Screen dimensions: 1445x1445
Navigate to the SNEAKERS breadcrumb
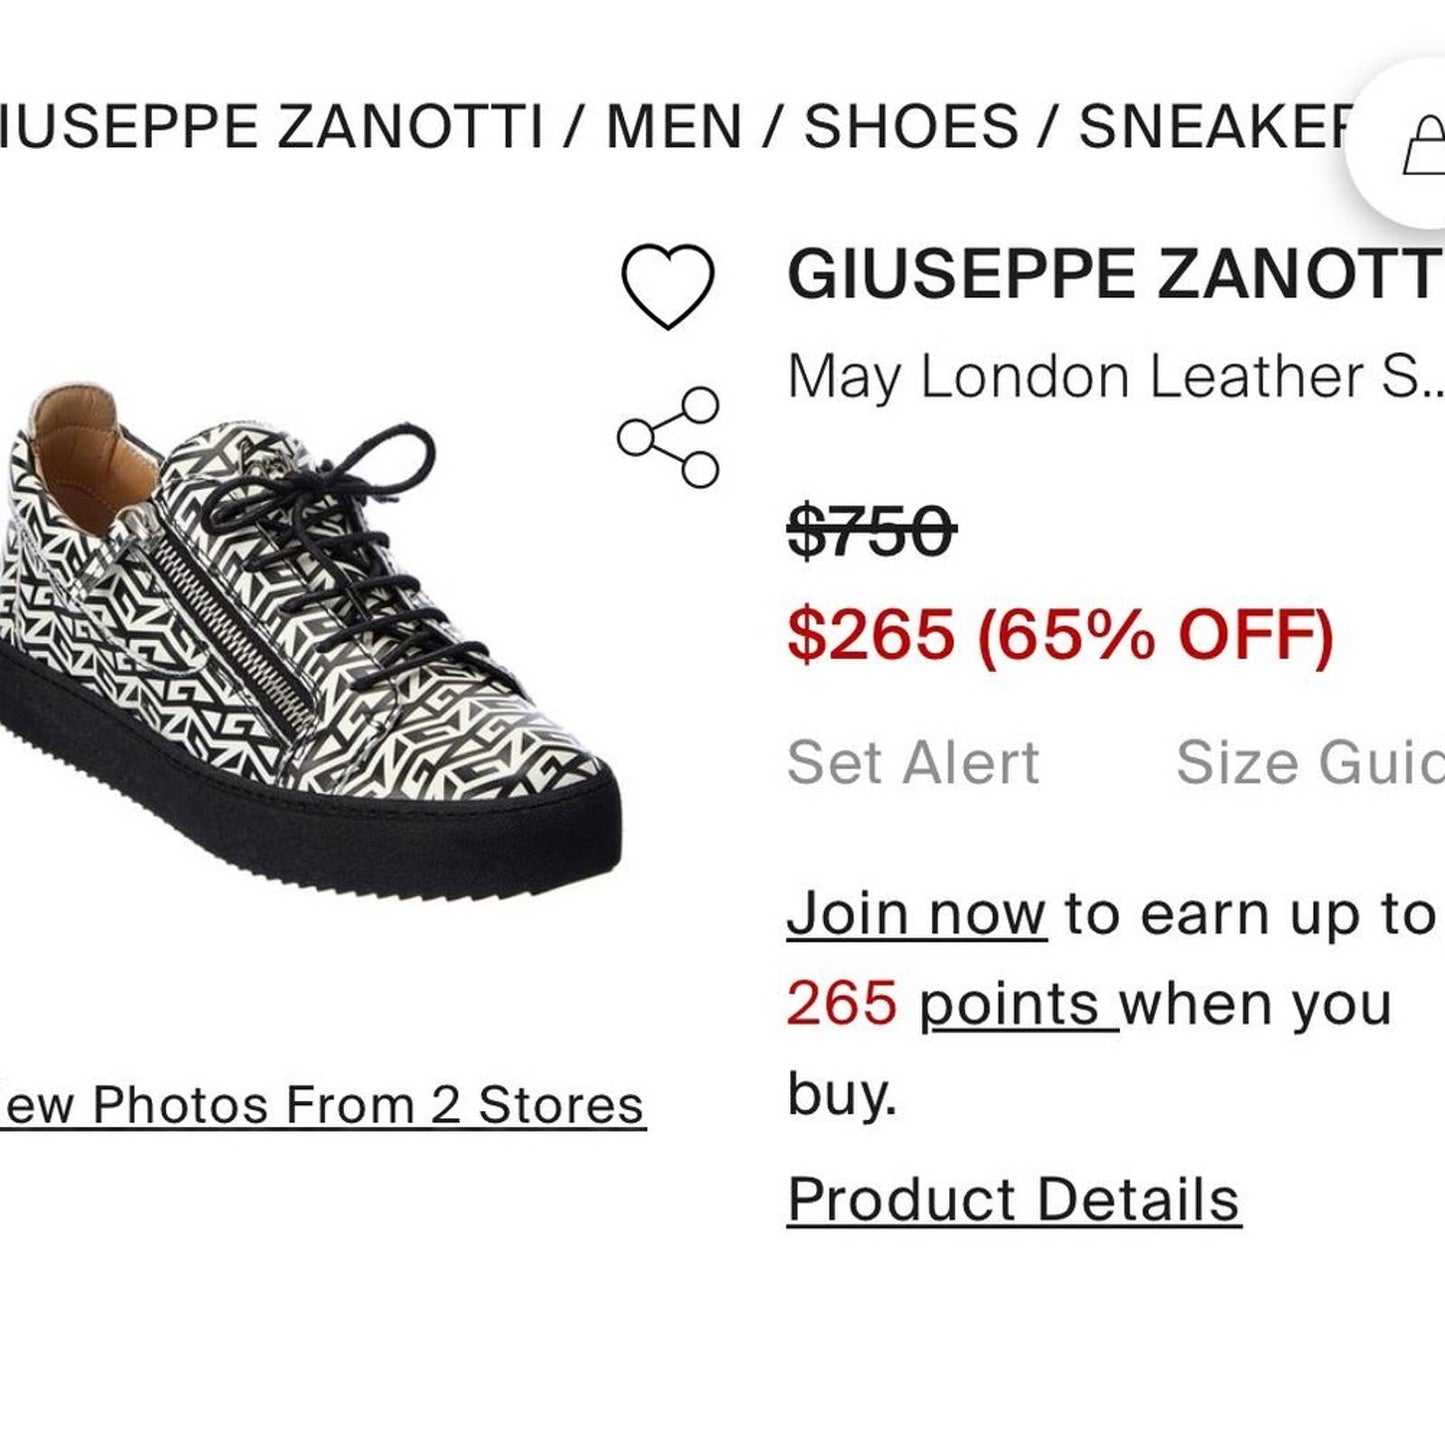pyautogui.click(x=1212, y=128)
